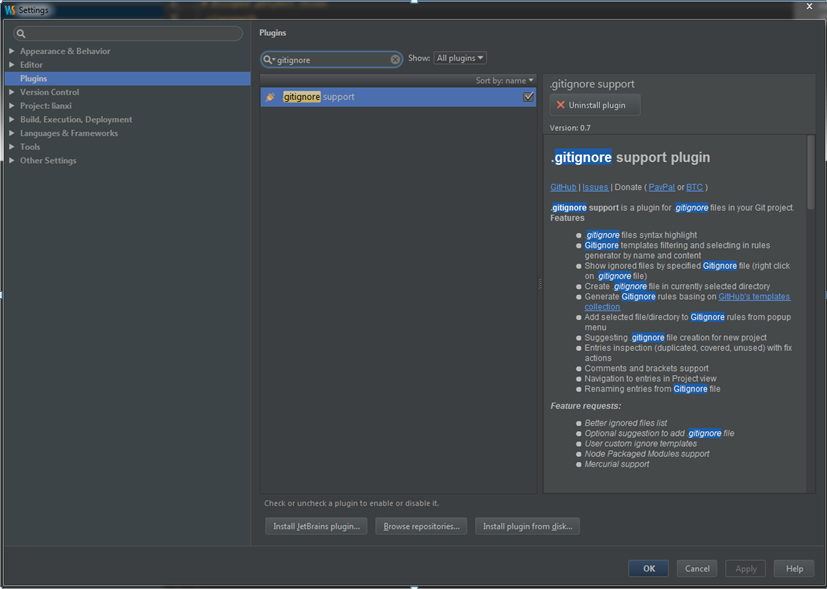Click the plugin description vertical scrollbar
Viewport: 827px width, 589px height.
point(811,172)
